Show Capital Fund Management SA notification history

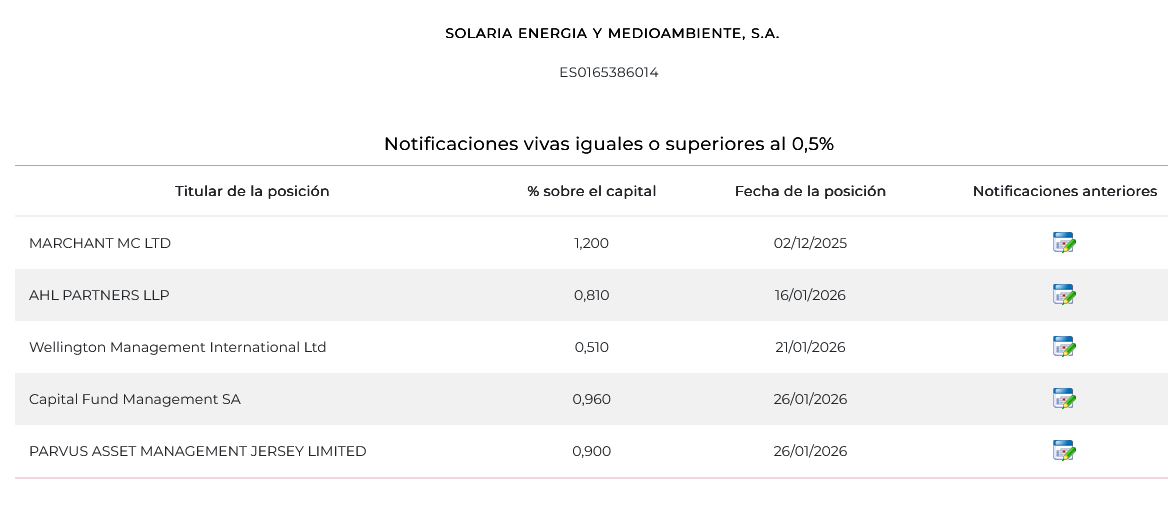pyautogui.click(x=1064, y=399)
